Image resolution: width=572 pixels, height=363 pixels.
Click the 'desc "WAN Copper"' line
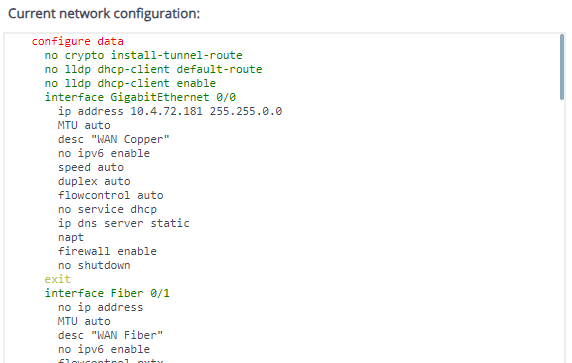point(113,139)
